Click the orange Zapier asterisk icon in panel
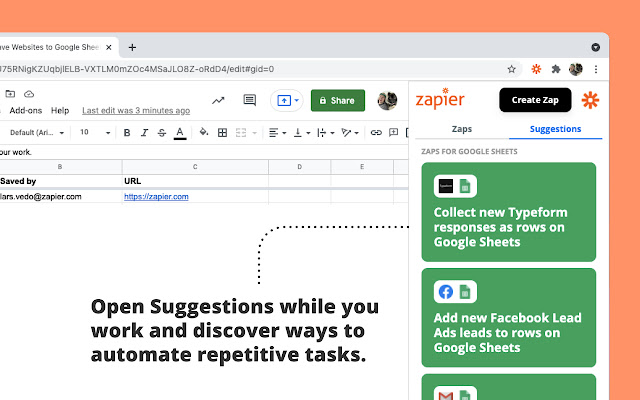The image size is (640, 400). pos(590,100)
